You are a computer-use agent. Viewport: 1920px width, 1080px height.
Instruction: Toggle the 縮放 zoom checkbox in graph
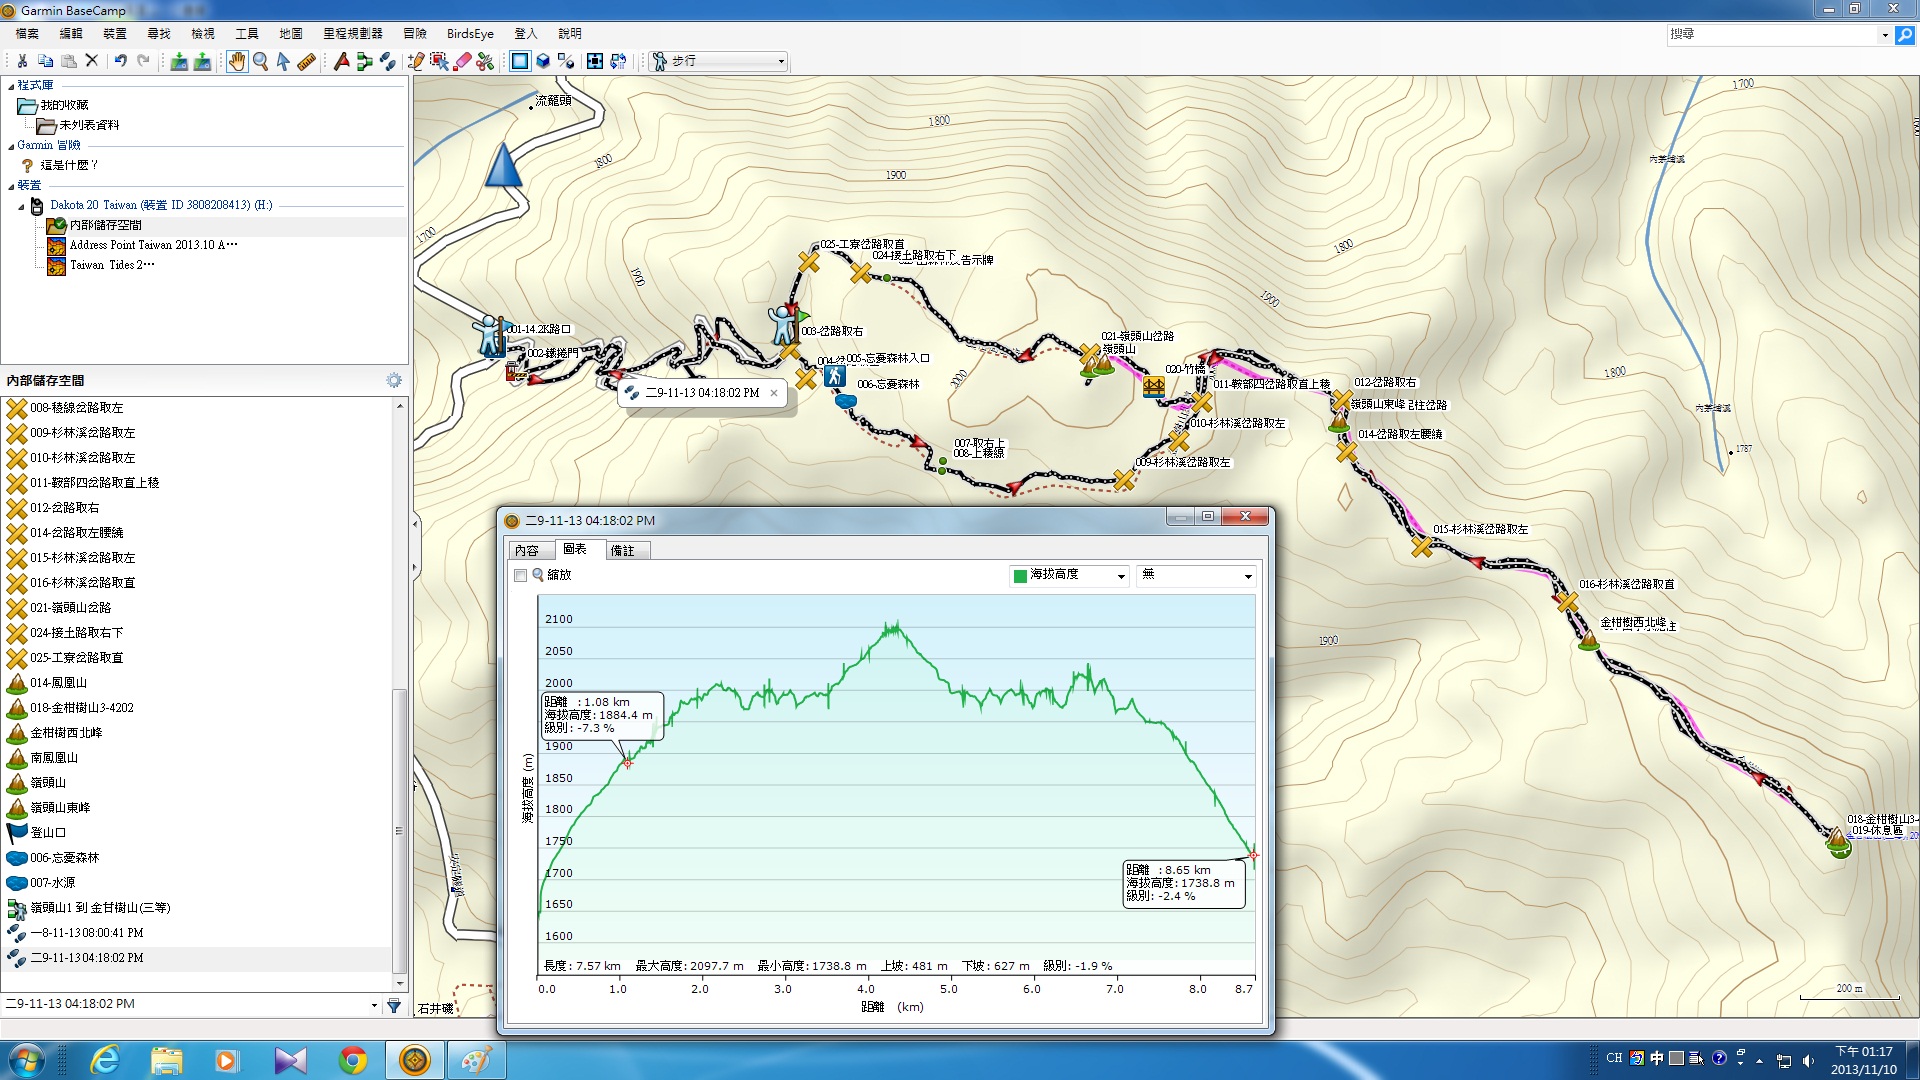(x=520, y=575)
